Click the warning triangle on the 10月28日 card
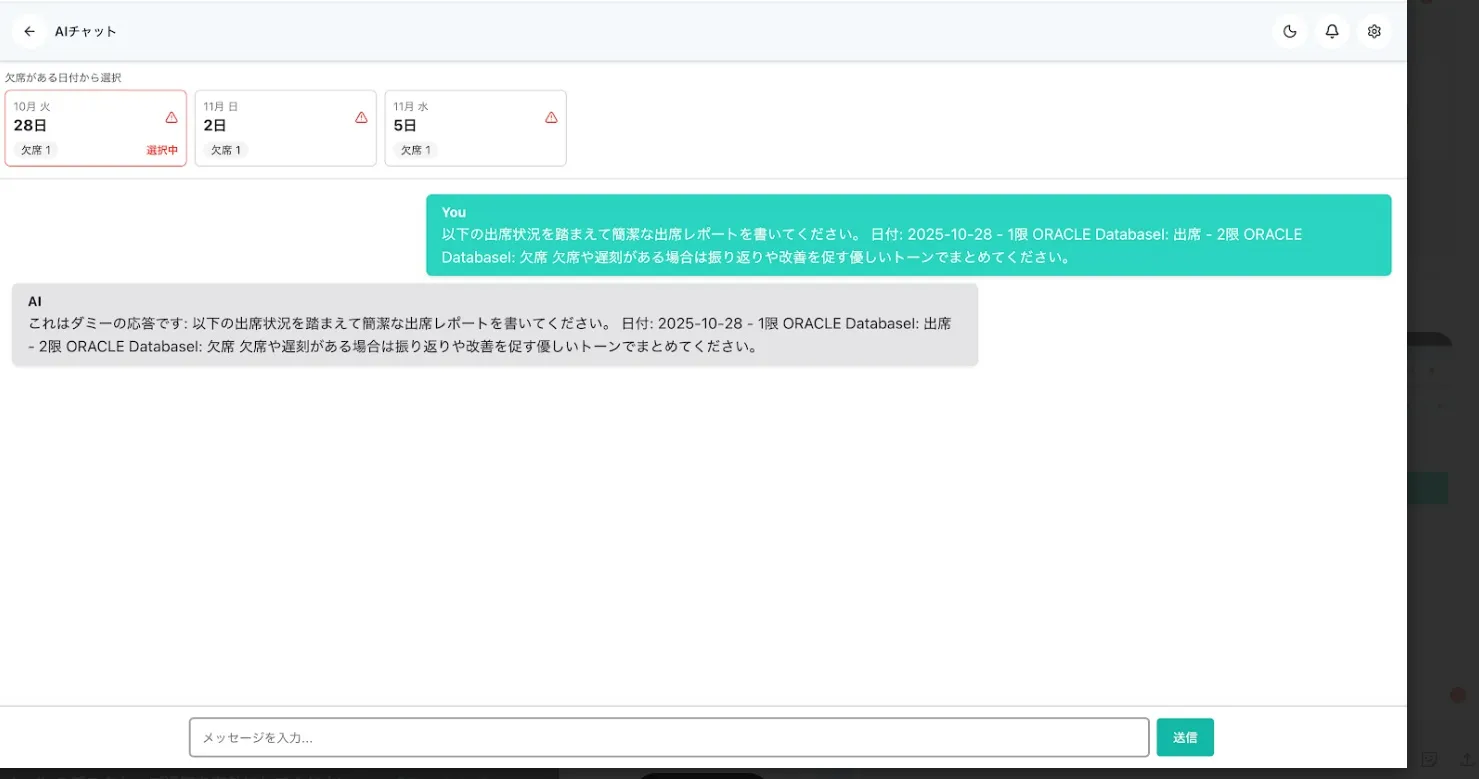The image size is (1479, 779). pos(170,117)
